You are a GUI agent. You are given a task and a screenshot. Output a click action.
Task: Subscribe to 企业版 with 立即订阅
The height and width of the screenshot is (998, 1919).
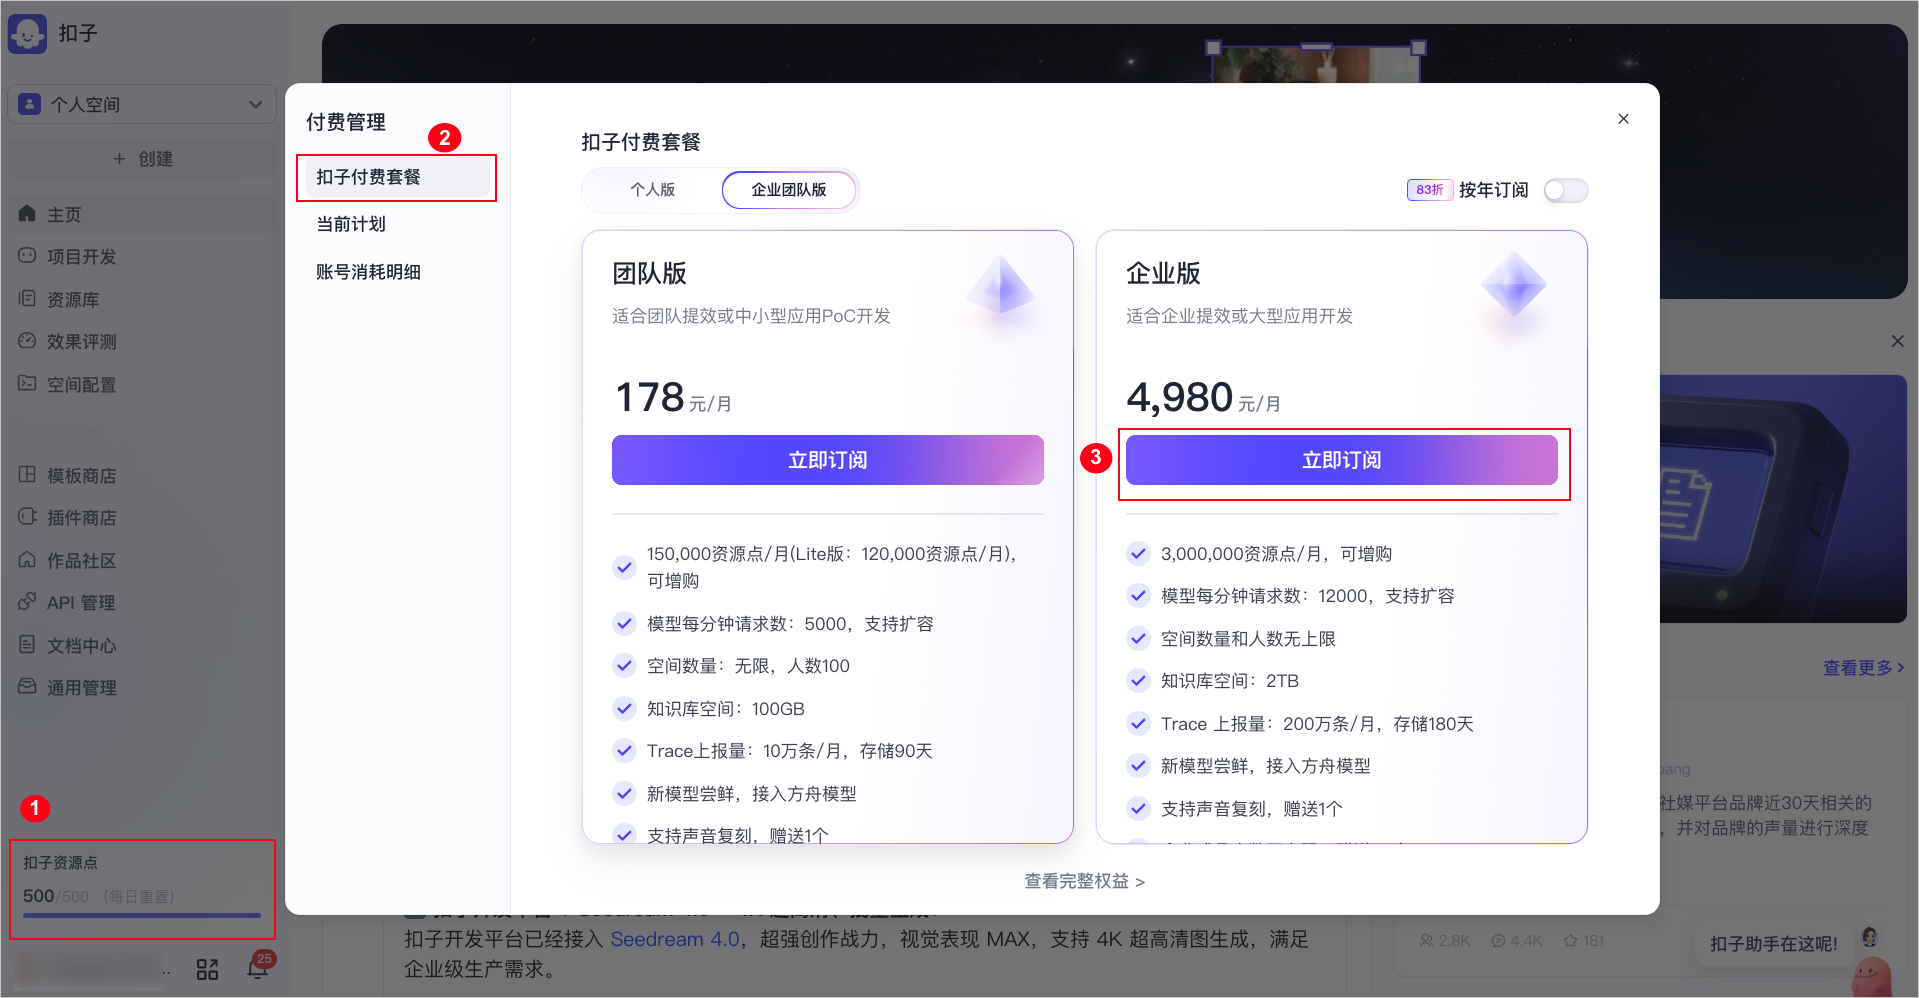tap(1342, 460)
